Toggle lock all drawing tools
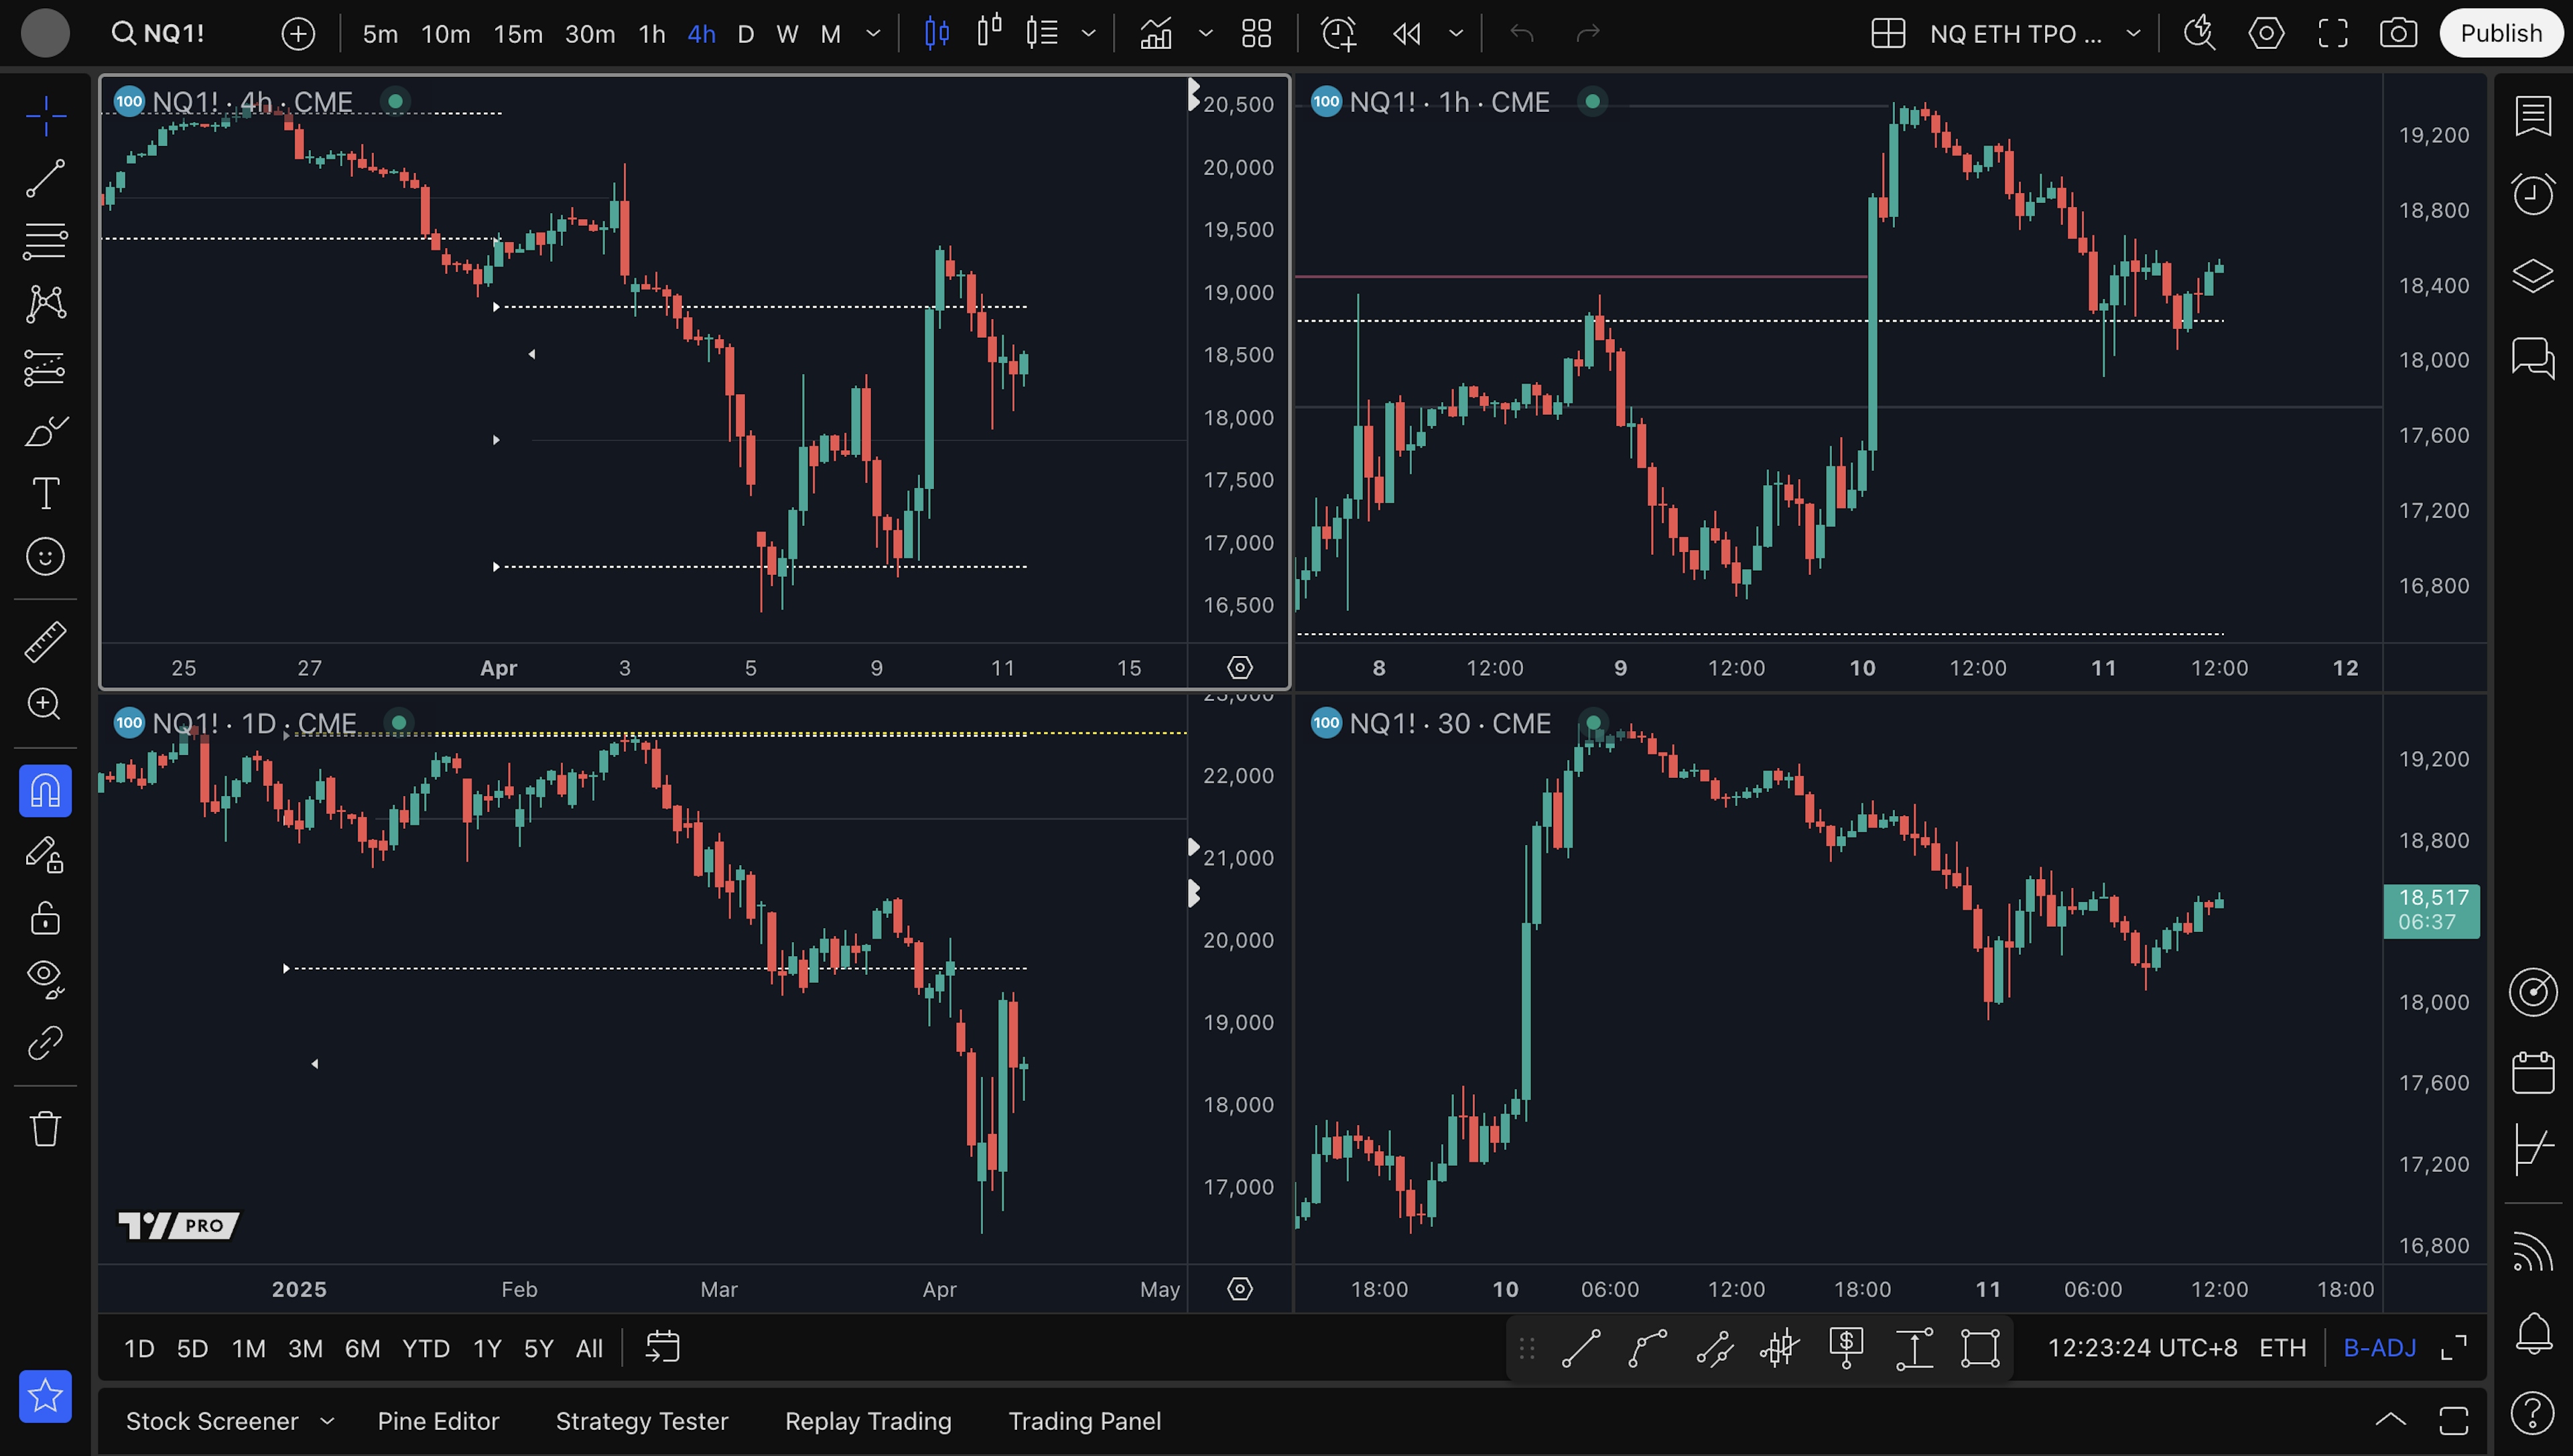Viewport: 2573px width, 1456px height. tap(45, 917)
